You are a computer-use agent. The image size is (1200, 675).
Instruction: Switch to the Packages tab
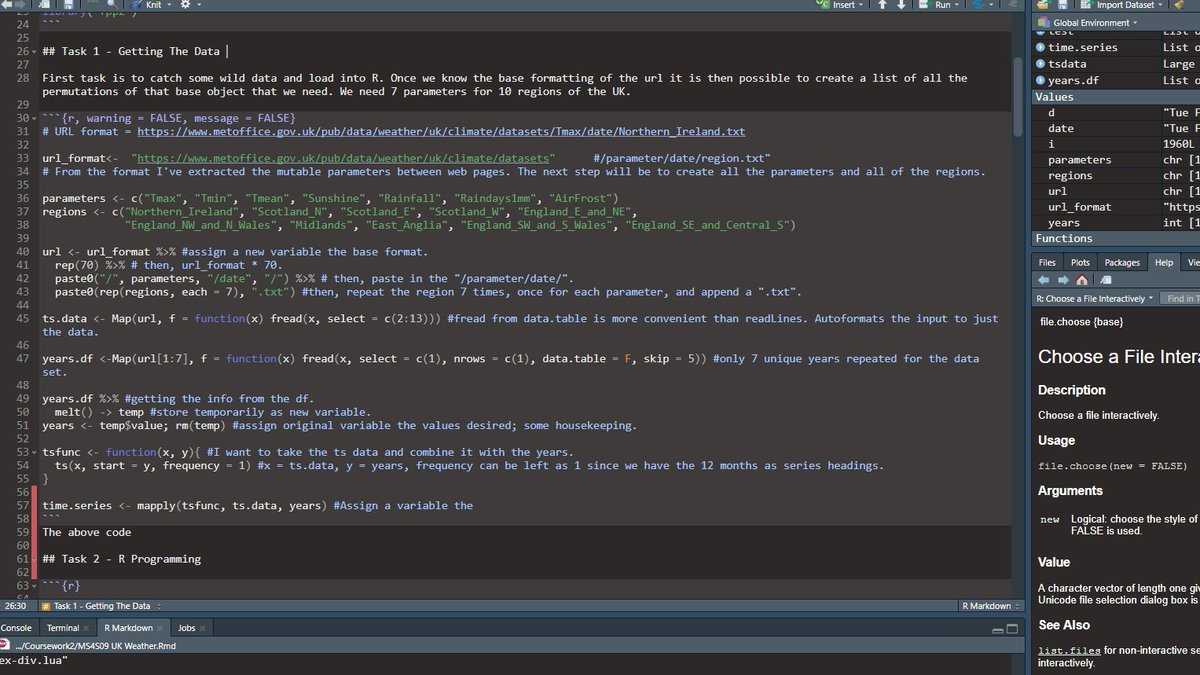click(1122, 262)
